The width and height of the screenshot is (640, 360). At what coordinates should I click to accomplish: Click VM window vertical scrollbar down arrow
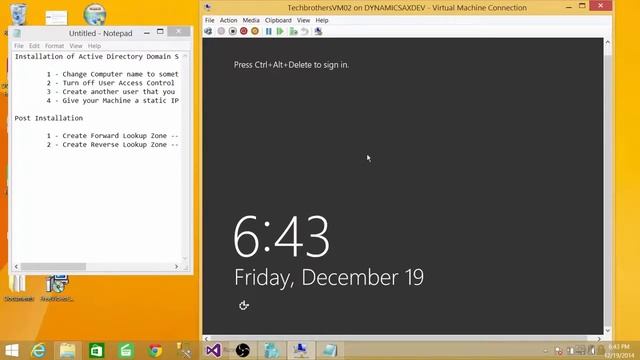(607, 330)
